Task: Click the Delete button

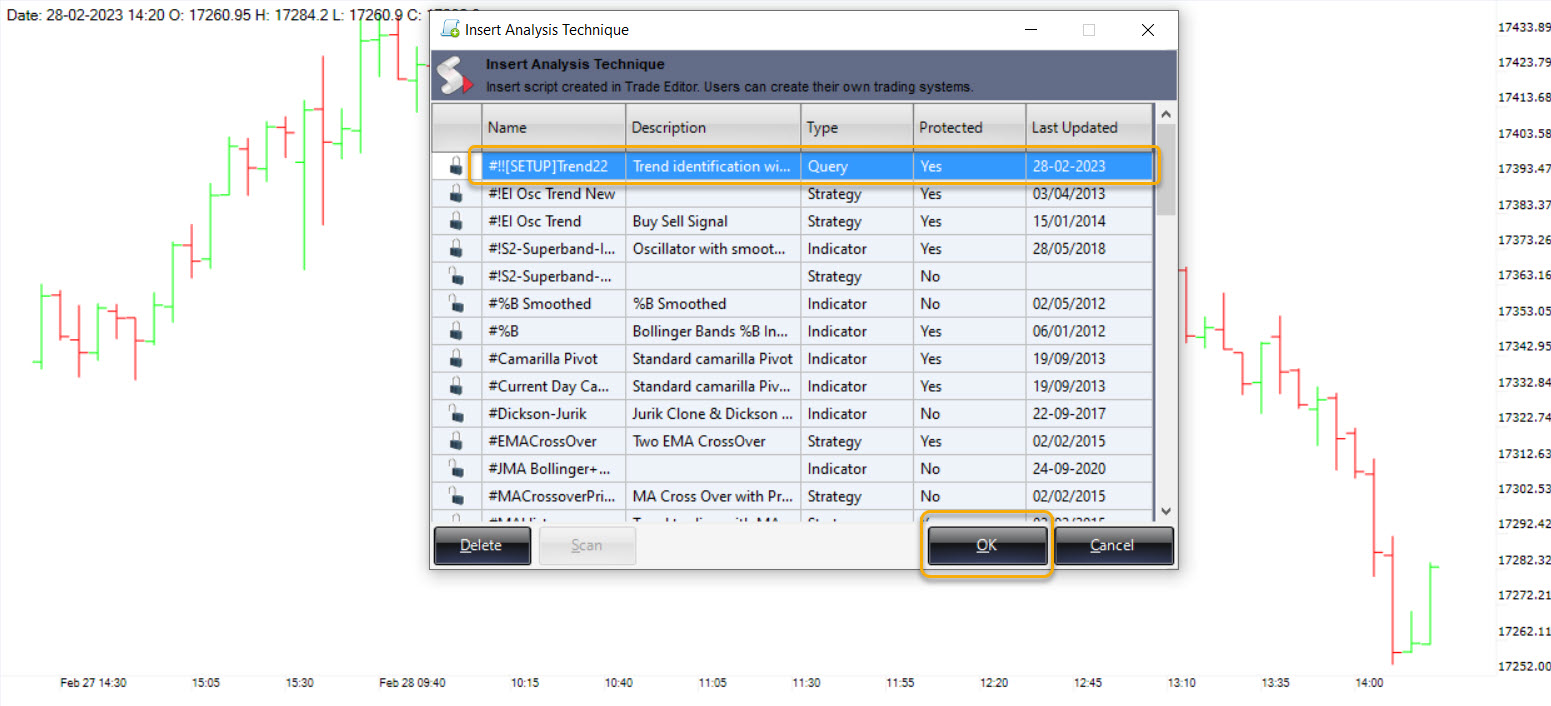Action: 481,545
